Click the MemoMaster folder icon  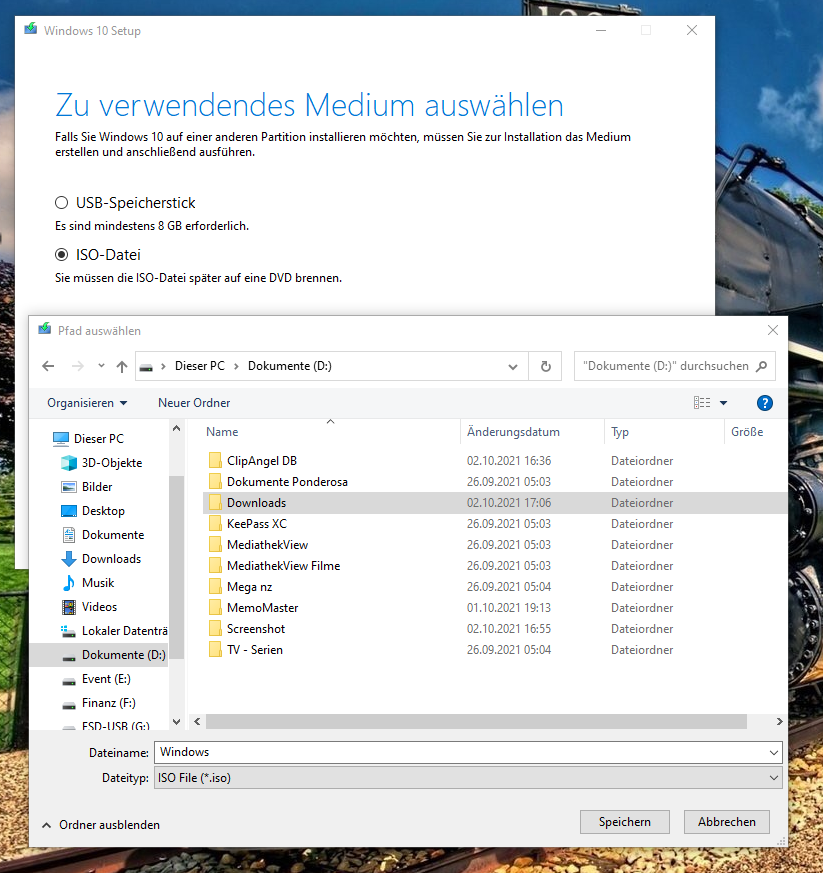point(215,607)
